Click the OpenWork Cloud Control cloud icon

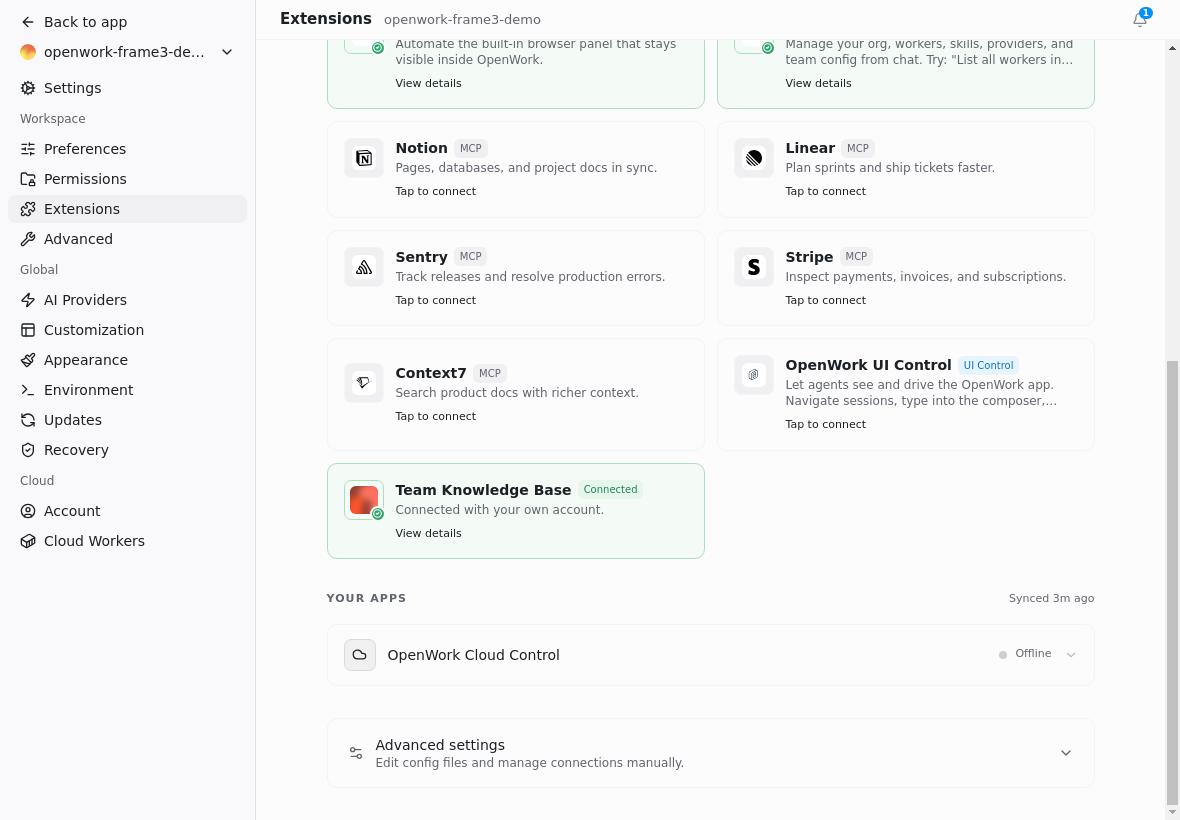coord(360,654)
